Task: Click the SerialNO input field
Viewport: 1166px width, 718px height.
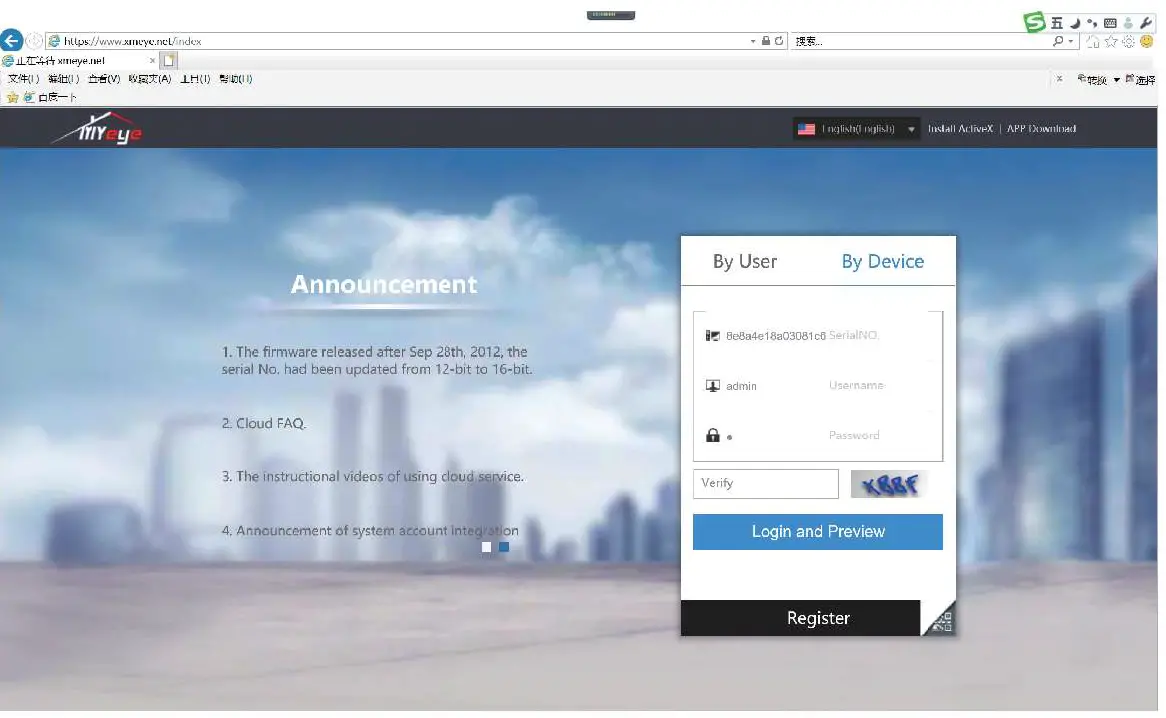Action: (x=818, y=336)
